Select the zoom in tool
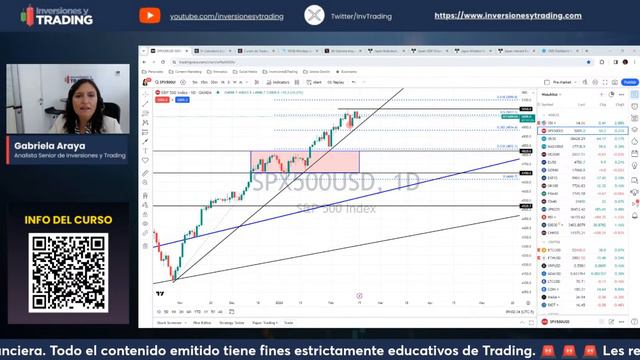Image resolution: width=640 pixels, height=360 pixels. 145,182
